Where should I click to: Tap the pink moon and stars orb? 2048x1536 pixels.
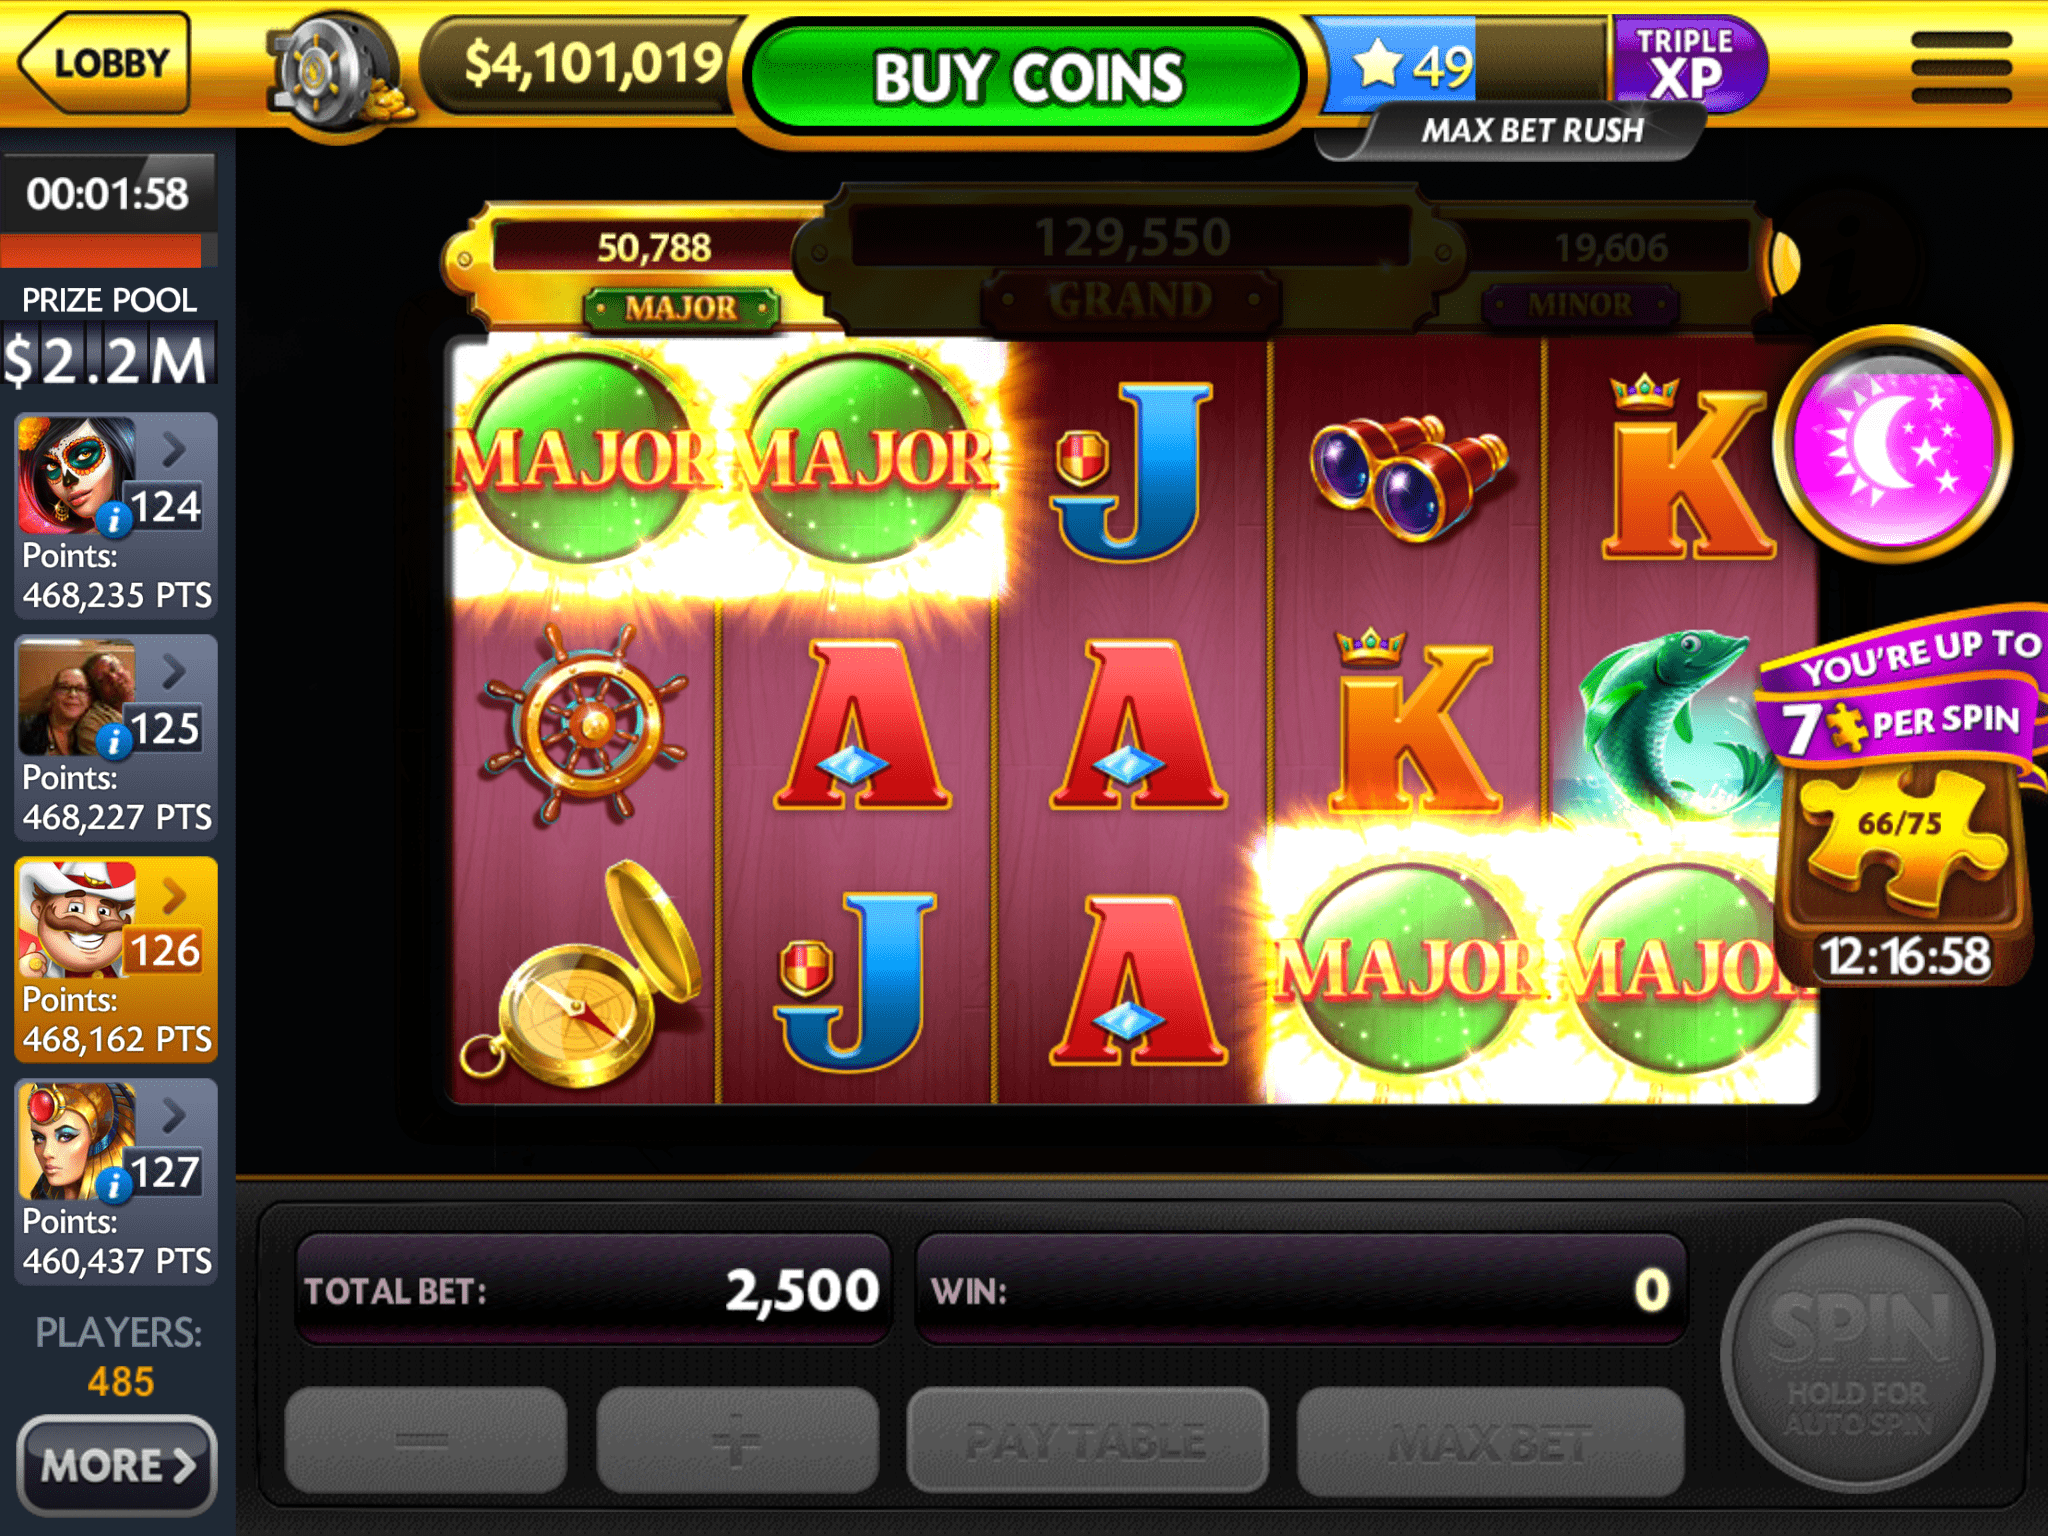1893,444
